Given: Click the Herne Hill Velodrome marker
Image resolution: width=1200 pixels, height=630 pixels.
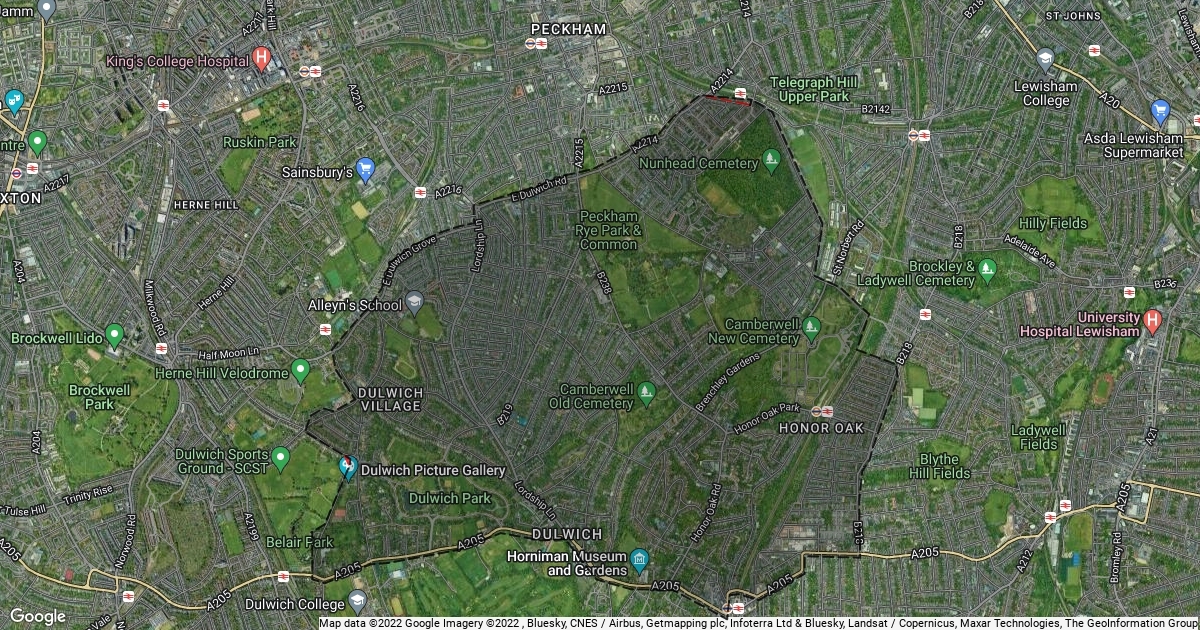Looking at the screenshot, I should point(300,371).
